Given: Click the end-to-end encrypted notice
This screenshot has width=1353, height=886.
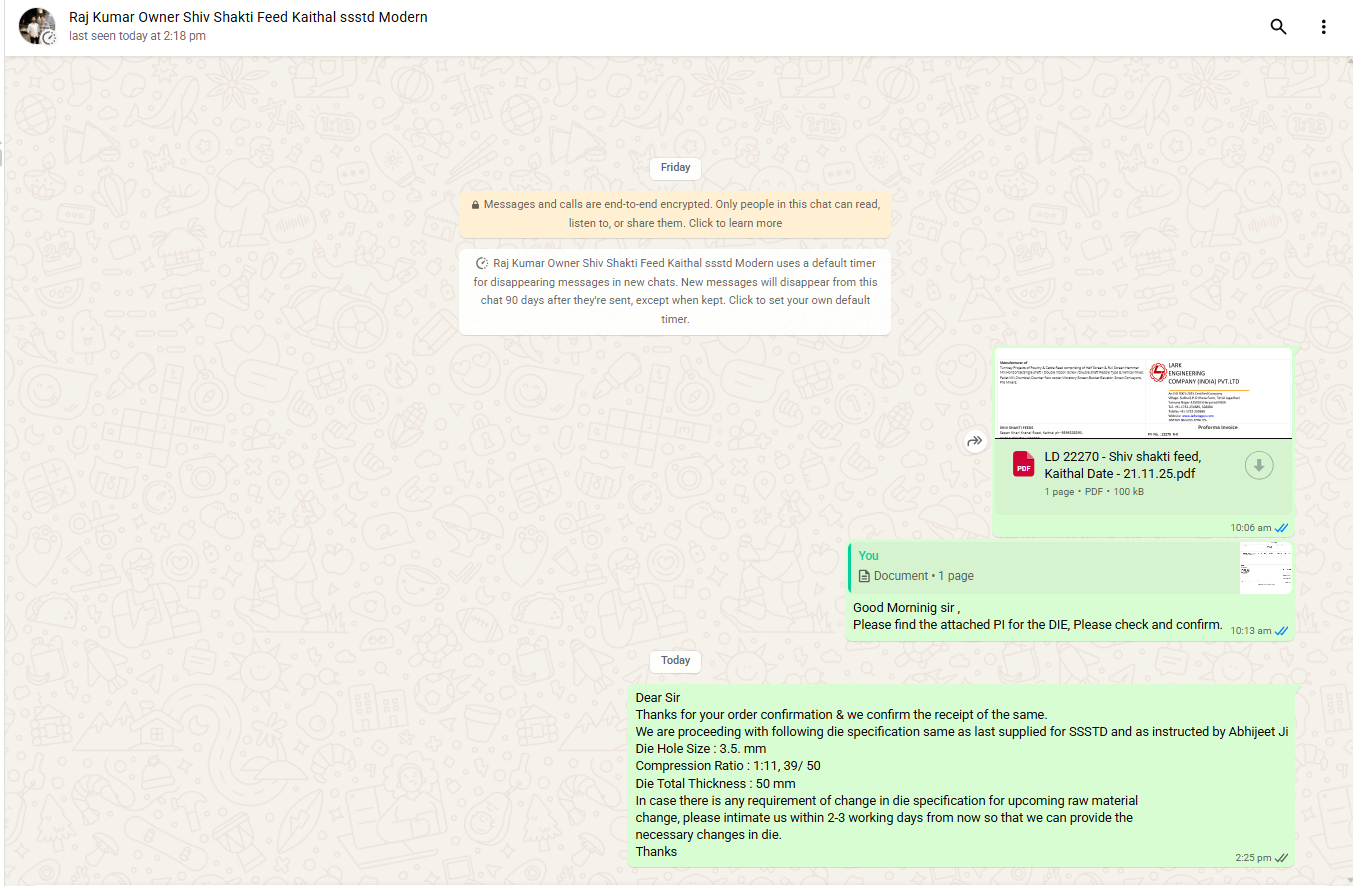Looking at the screenshot, I should (x=675, y=214).
